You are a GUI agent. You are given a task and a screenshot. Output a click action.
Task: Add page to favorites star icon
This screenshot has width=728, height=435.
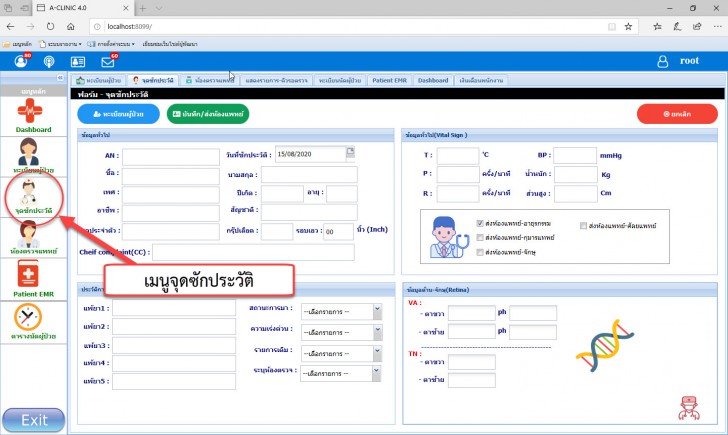click(x=628, y=26)
